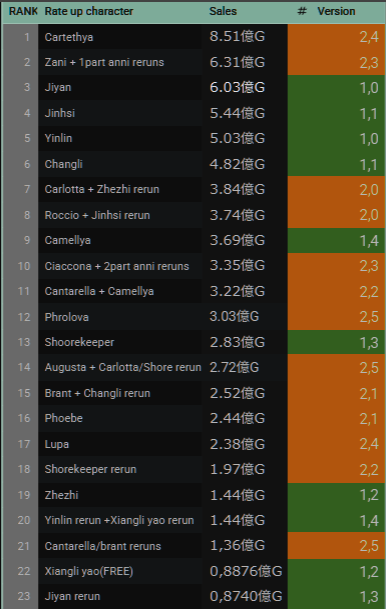The height and width of the screenshot is (609, 386).
Task: Click the 0,8876億G sales value
Action: (x=246, y=571)
